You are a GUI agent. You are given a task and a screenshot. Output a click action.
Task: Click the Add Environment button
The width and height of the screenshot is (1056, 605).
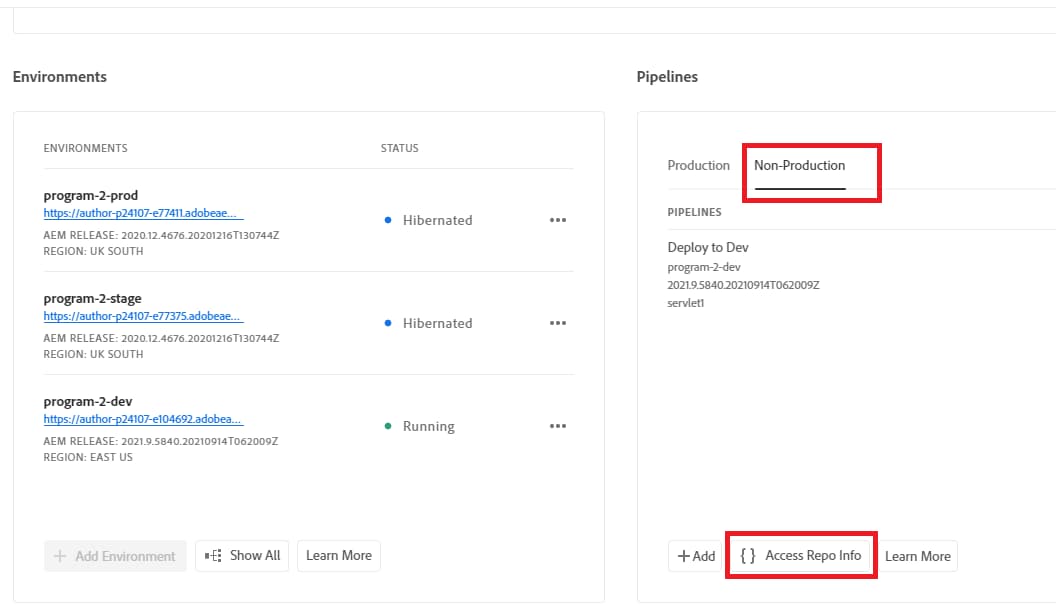point(114,555)
